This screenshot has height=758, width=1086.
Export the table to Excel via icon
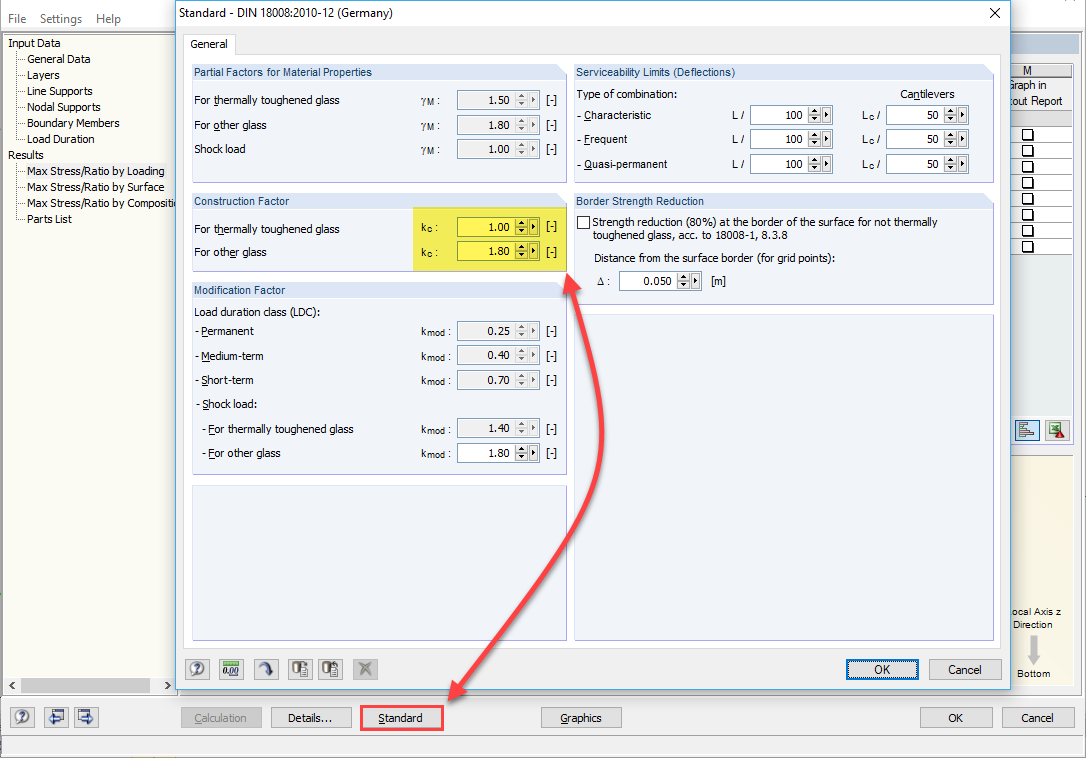(1057, 429)
